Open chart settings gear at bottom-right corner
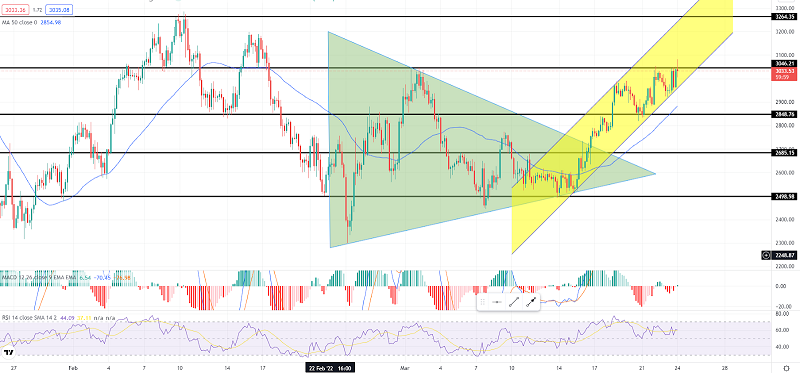 click(787, 367)
